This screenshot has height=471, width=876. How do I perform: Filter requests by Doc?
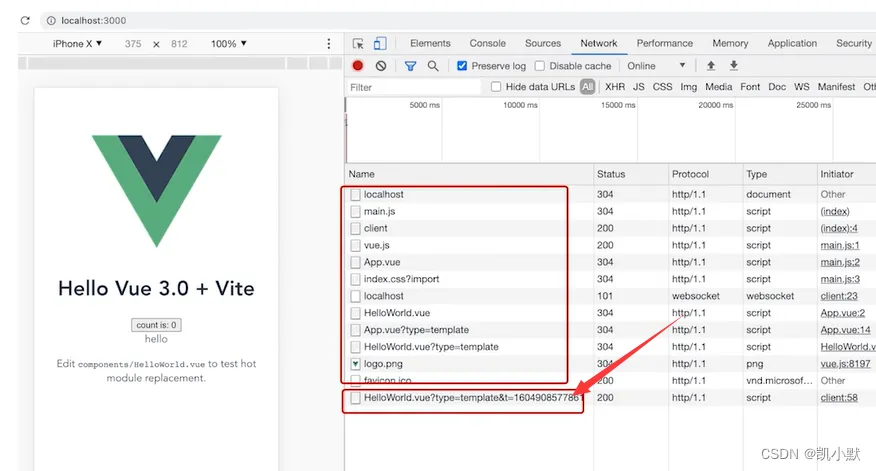[x=777, y=87]
